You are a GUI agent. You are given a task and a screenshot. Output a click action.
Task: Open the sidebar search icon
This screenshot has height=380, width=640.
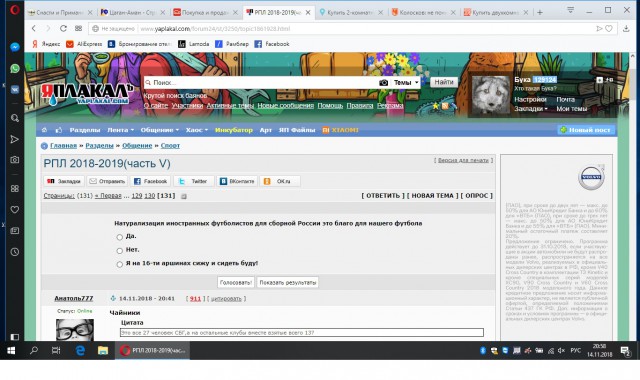tap(15, 118)
